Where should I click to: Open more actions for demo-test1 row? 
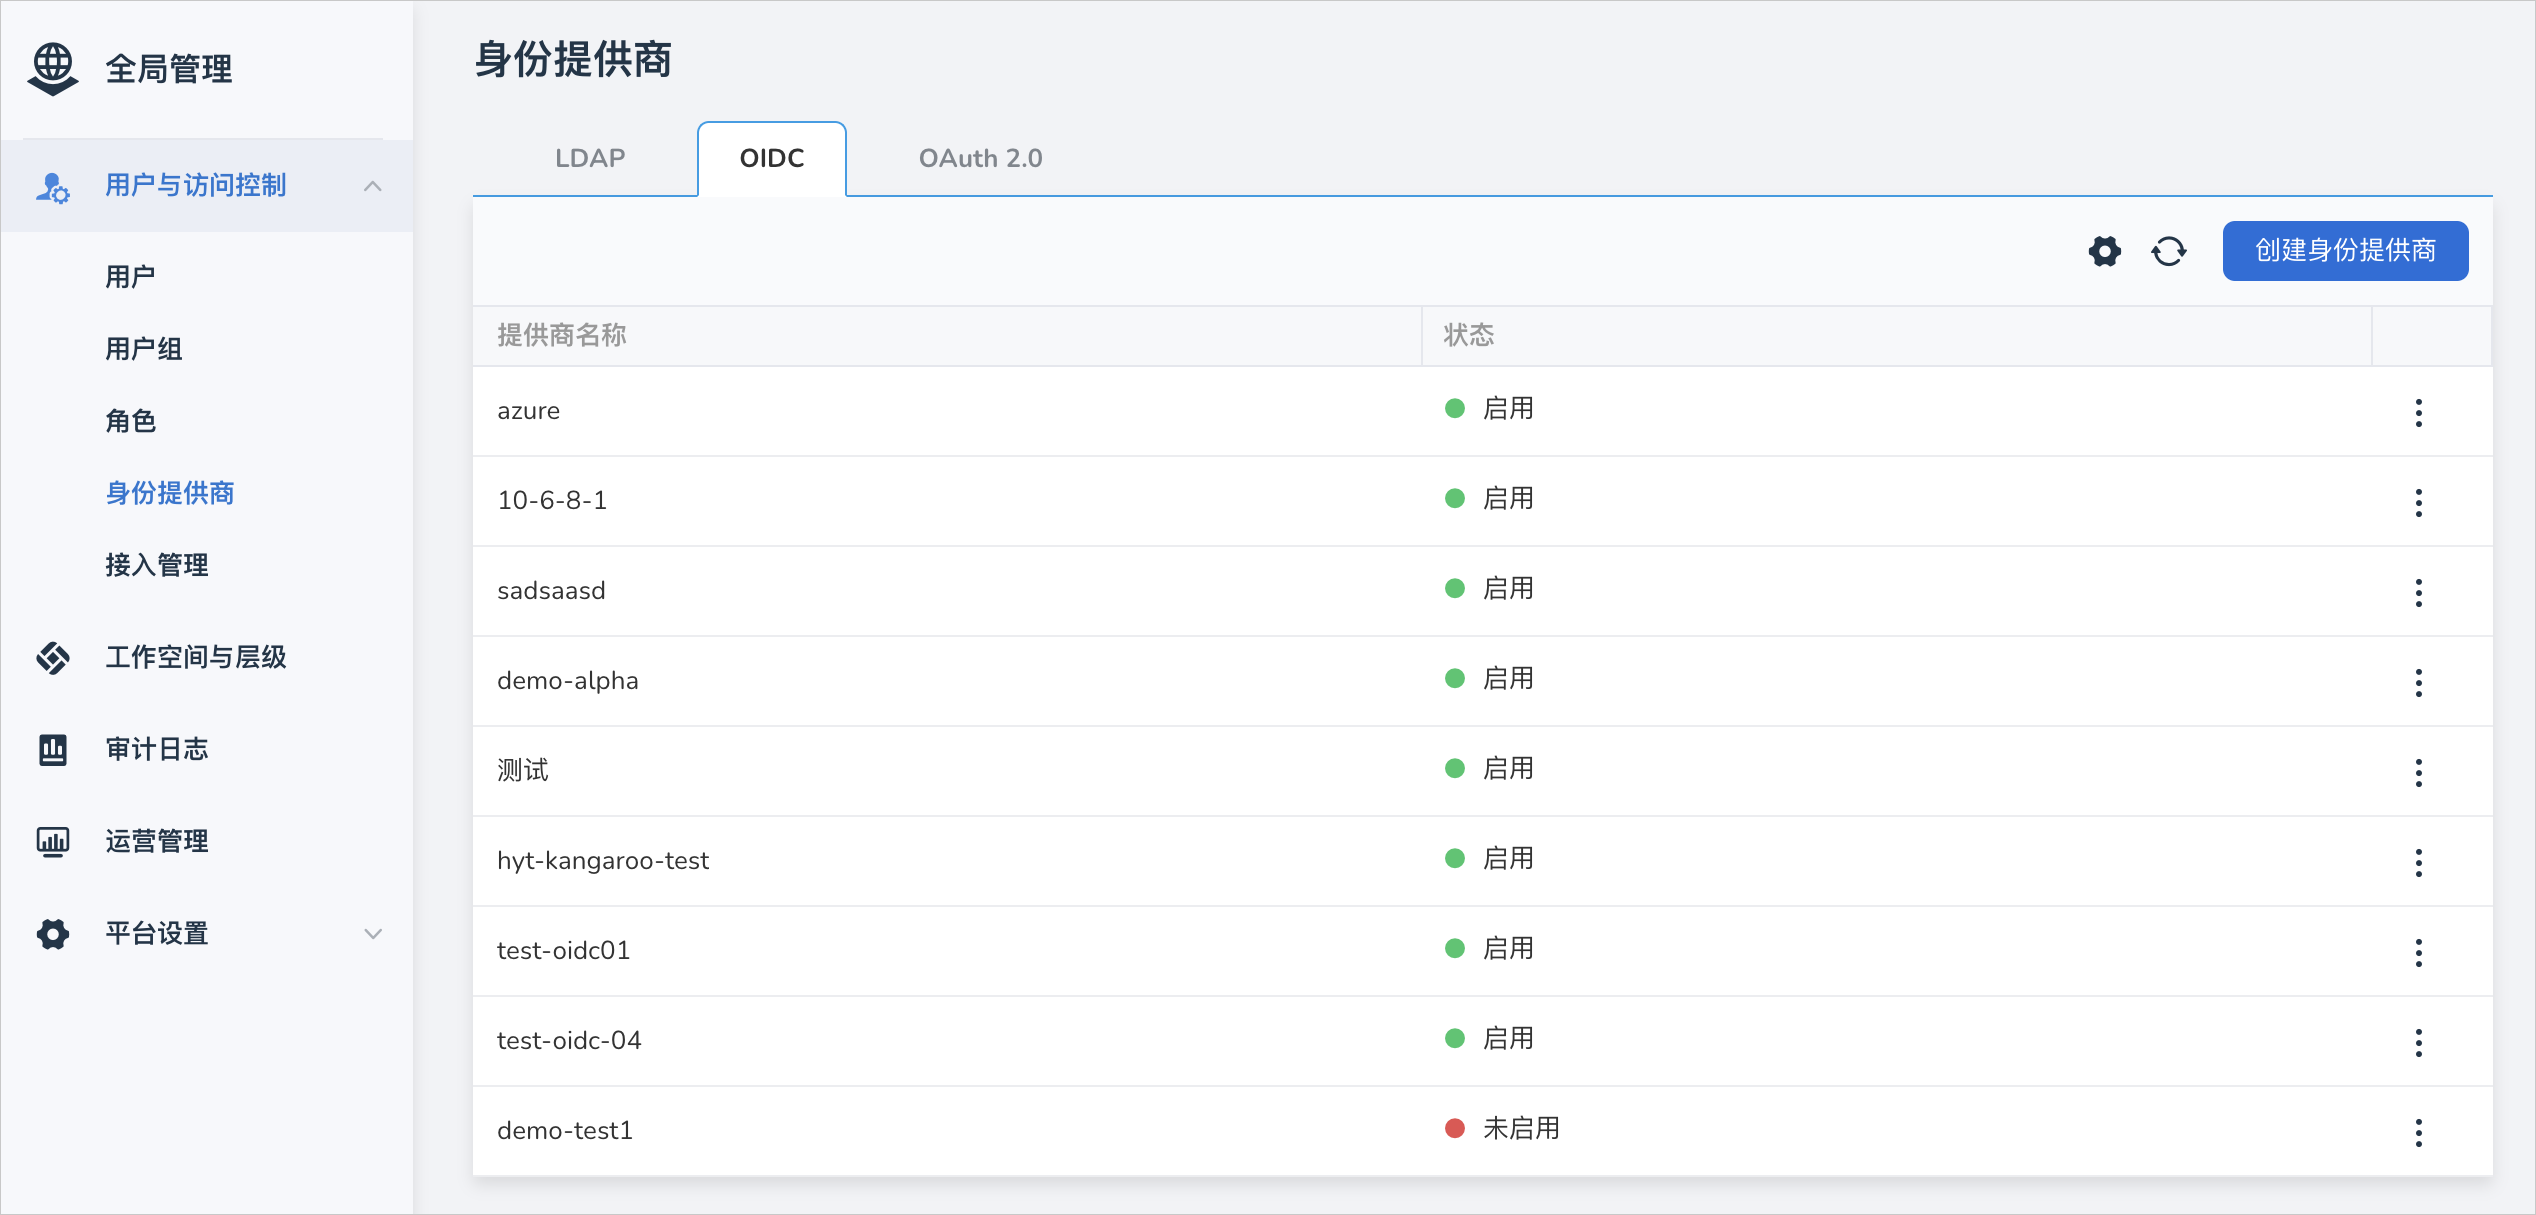[2419, 1132]
